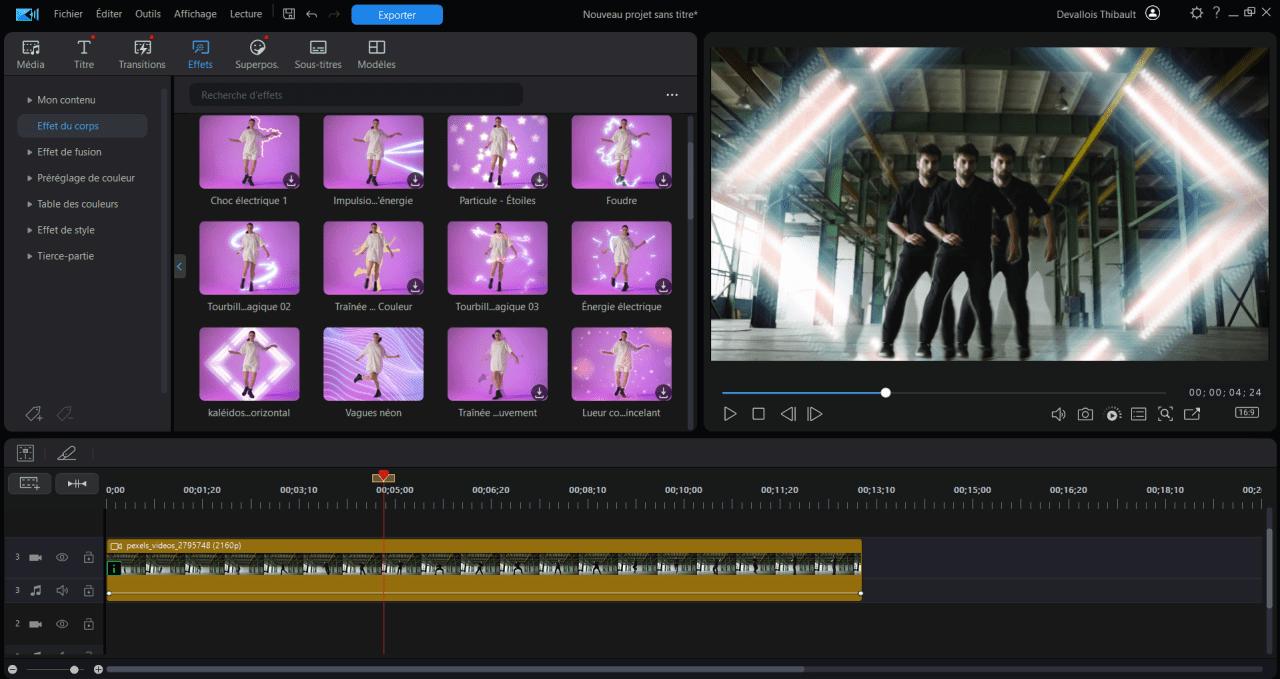Hide the pexels_videos video track with the eye icon
The image size is (1280, 679).
point(61,557)
